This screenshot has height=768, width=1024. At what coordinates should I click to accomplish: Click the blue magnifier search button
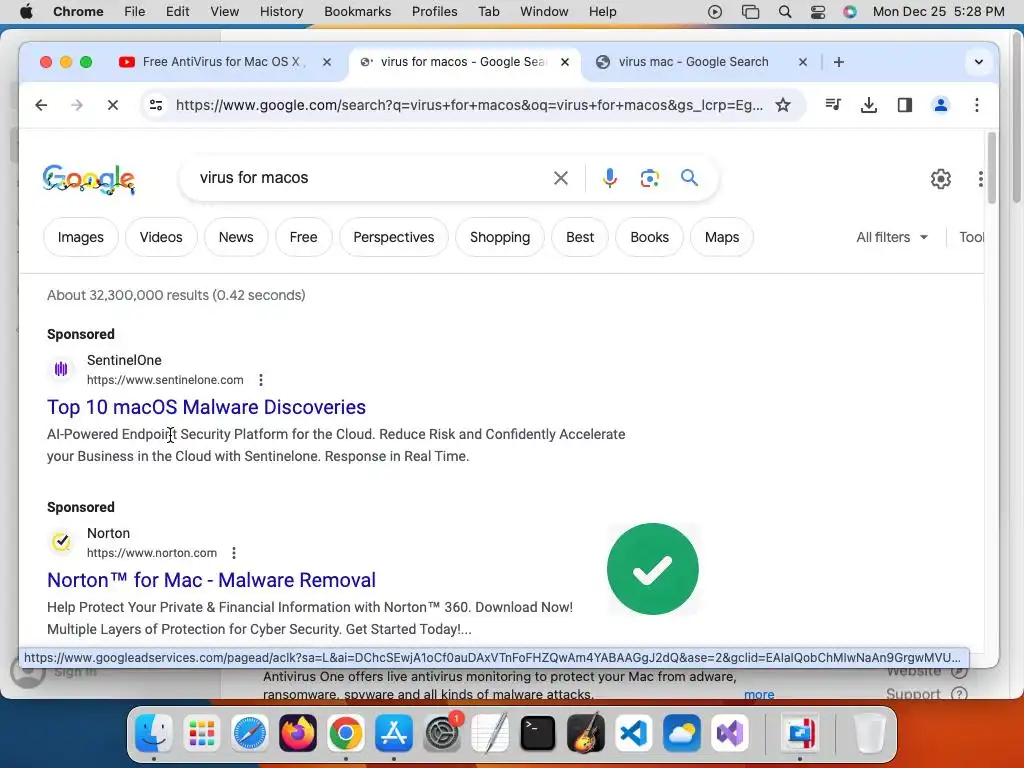pyautogui.click(x=689, y=178)
